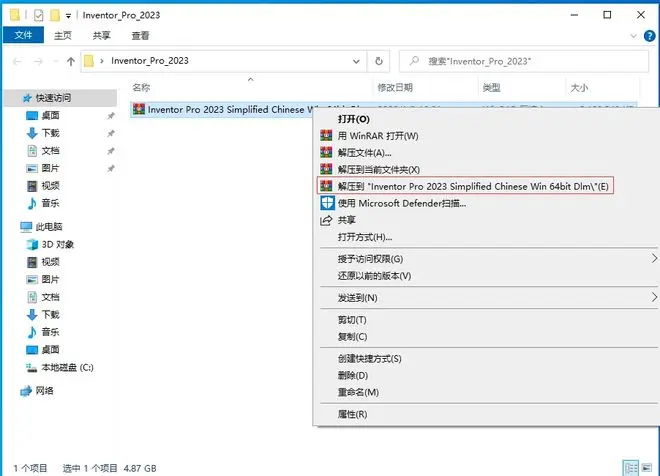Click the pin icon next to 下载

pos(111,133)
